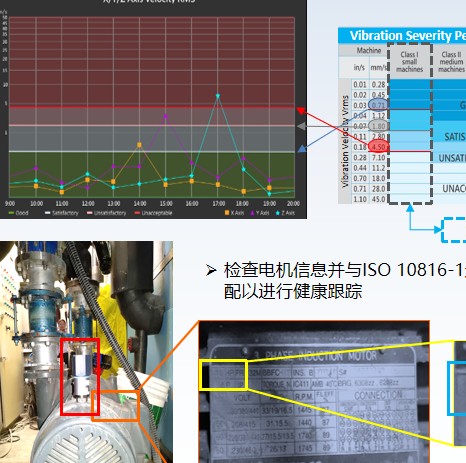Click the red-circled 4.50 threshold value
The width and height of the screenshot is (466, 463).
point(378,147)
